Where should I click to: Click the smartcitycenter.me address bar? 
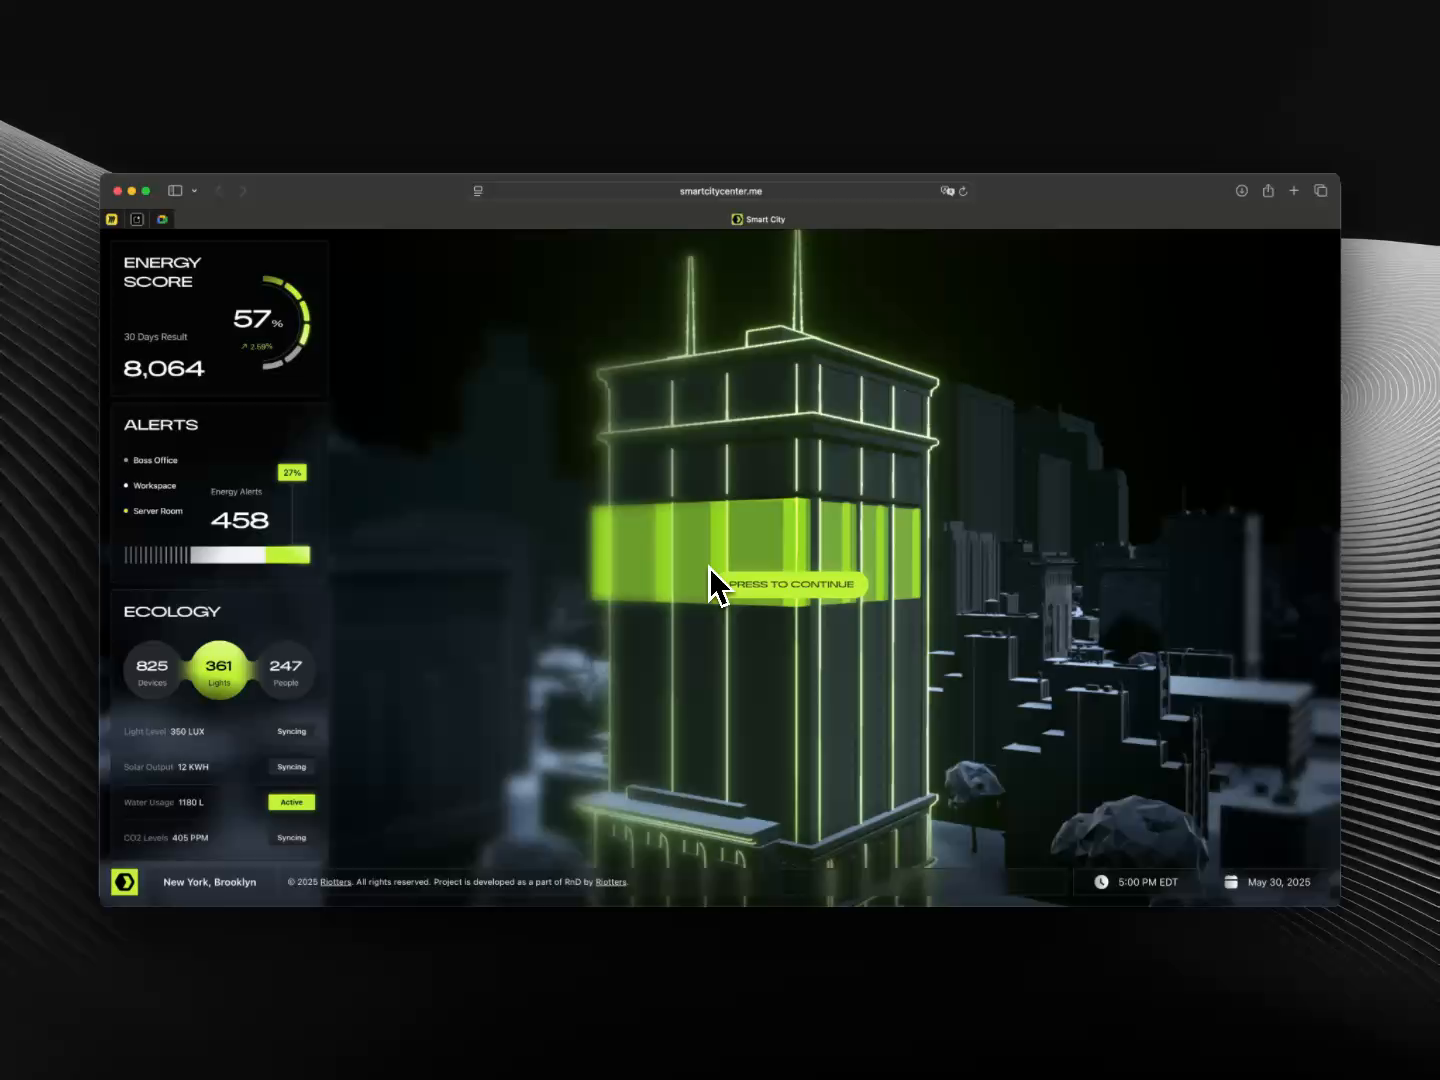720,190
